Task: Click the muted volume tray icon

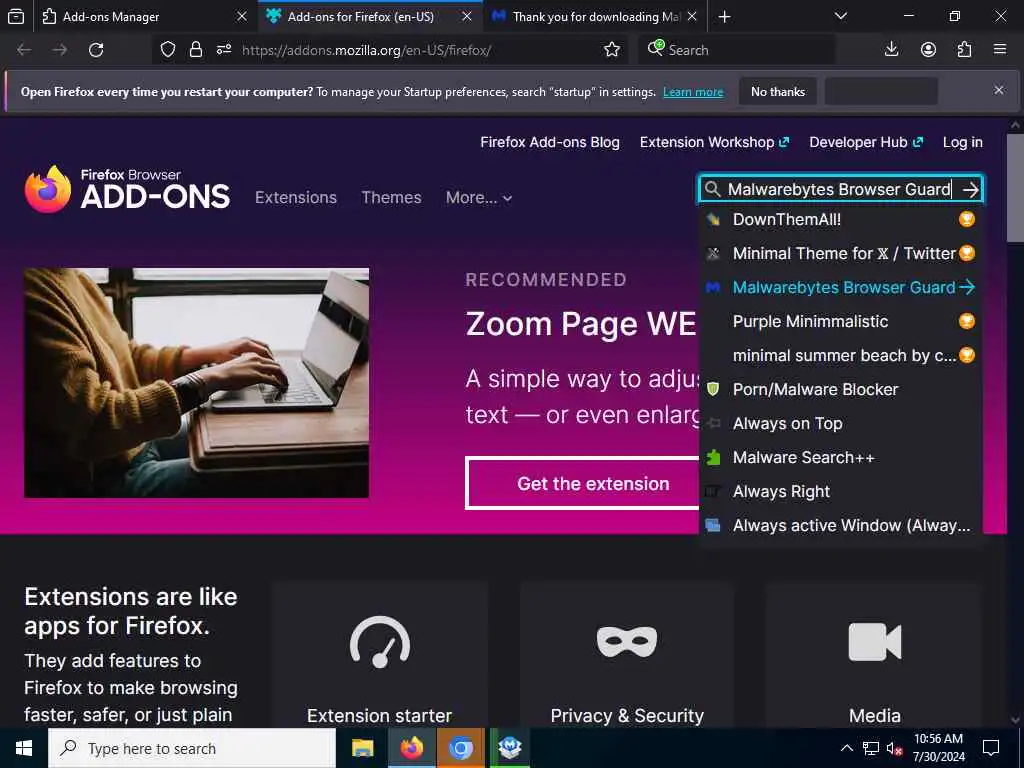Action: point(894,749)
